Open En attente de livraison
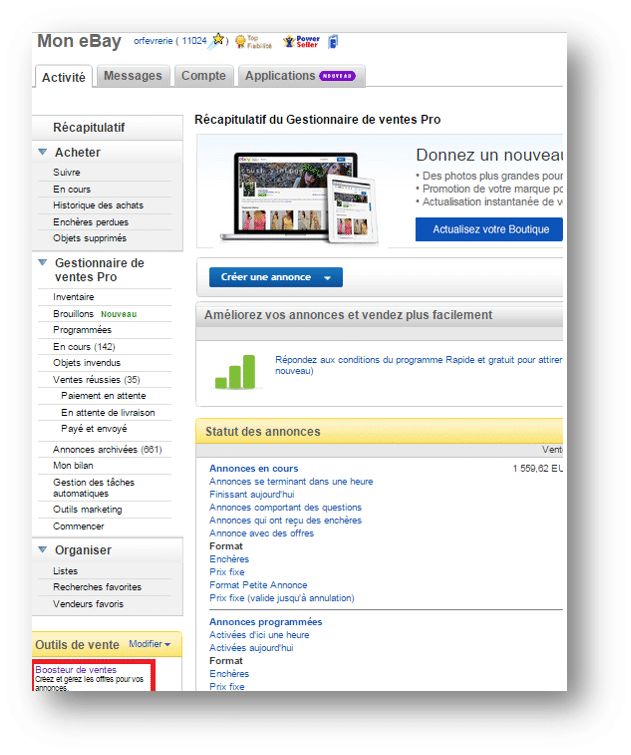 click(x=108, y=413)
